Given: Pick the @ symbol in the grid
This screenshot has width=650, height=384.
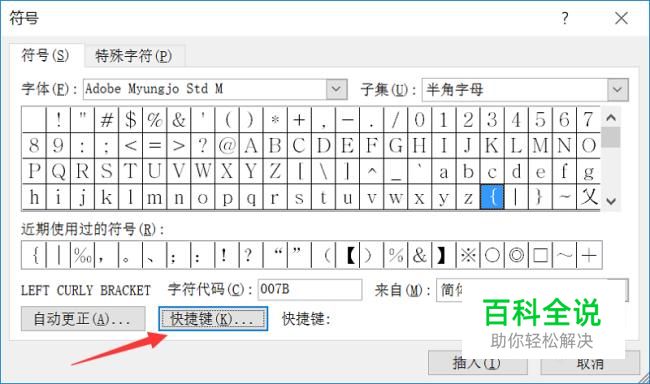Looking at the screenshot, I should (x=226, y=146).
